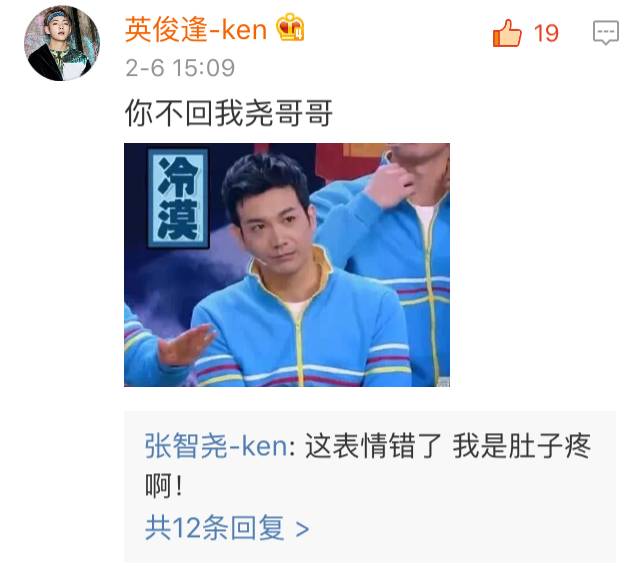Tap the 2-6 15:09 timestamp
Viewport: 639px width, 566px height.
(180, 68)
